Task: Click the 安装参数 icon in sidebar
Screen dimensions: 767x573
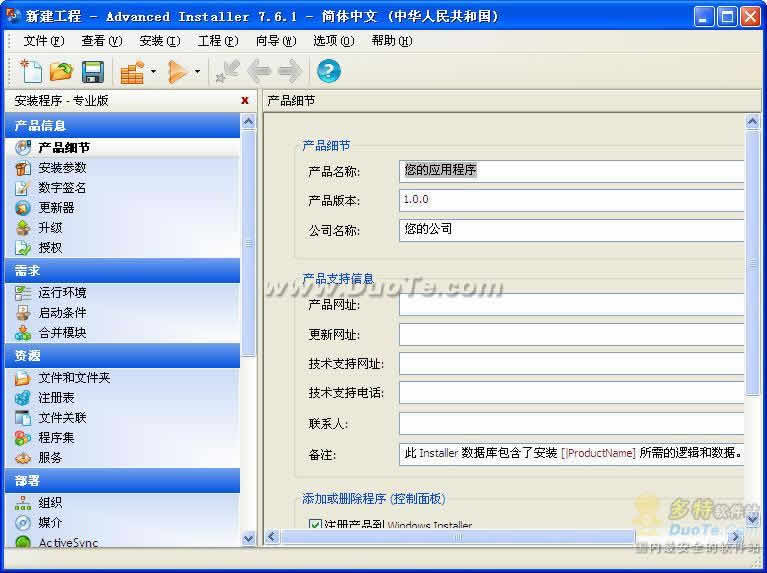Action: click(x=23, y=168)
